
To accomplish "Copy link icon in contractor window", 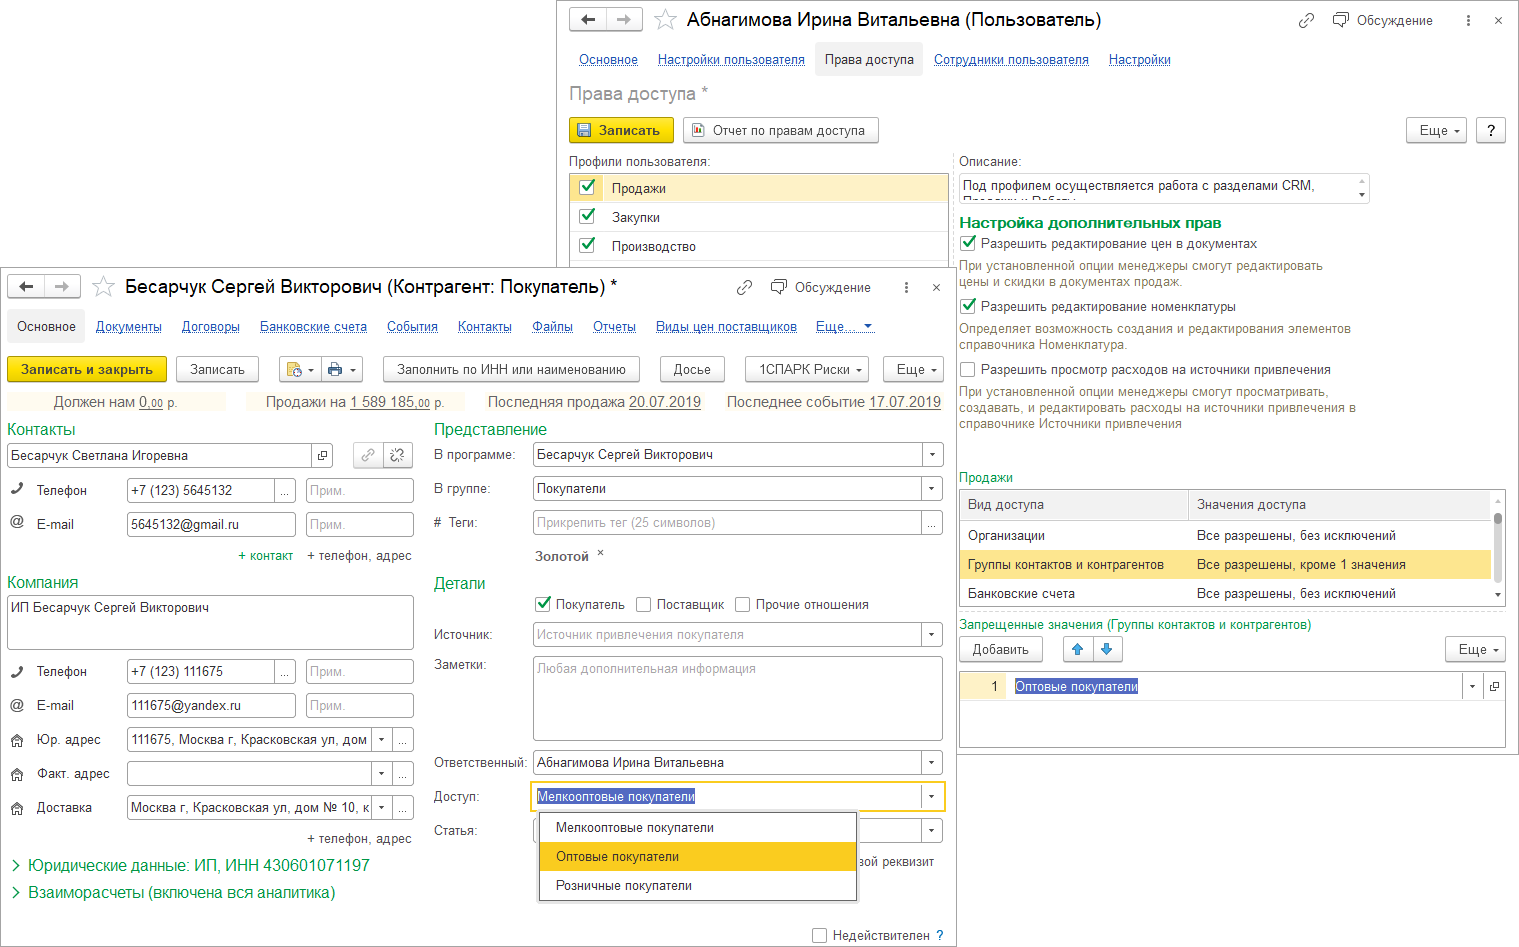I will pyautogui.click(x=744, y=287).
